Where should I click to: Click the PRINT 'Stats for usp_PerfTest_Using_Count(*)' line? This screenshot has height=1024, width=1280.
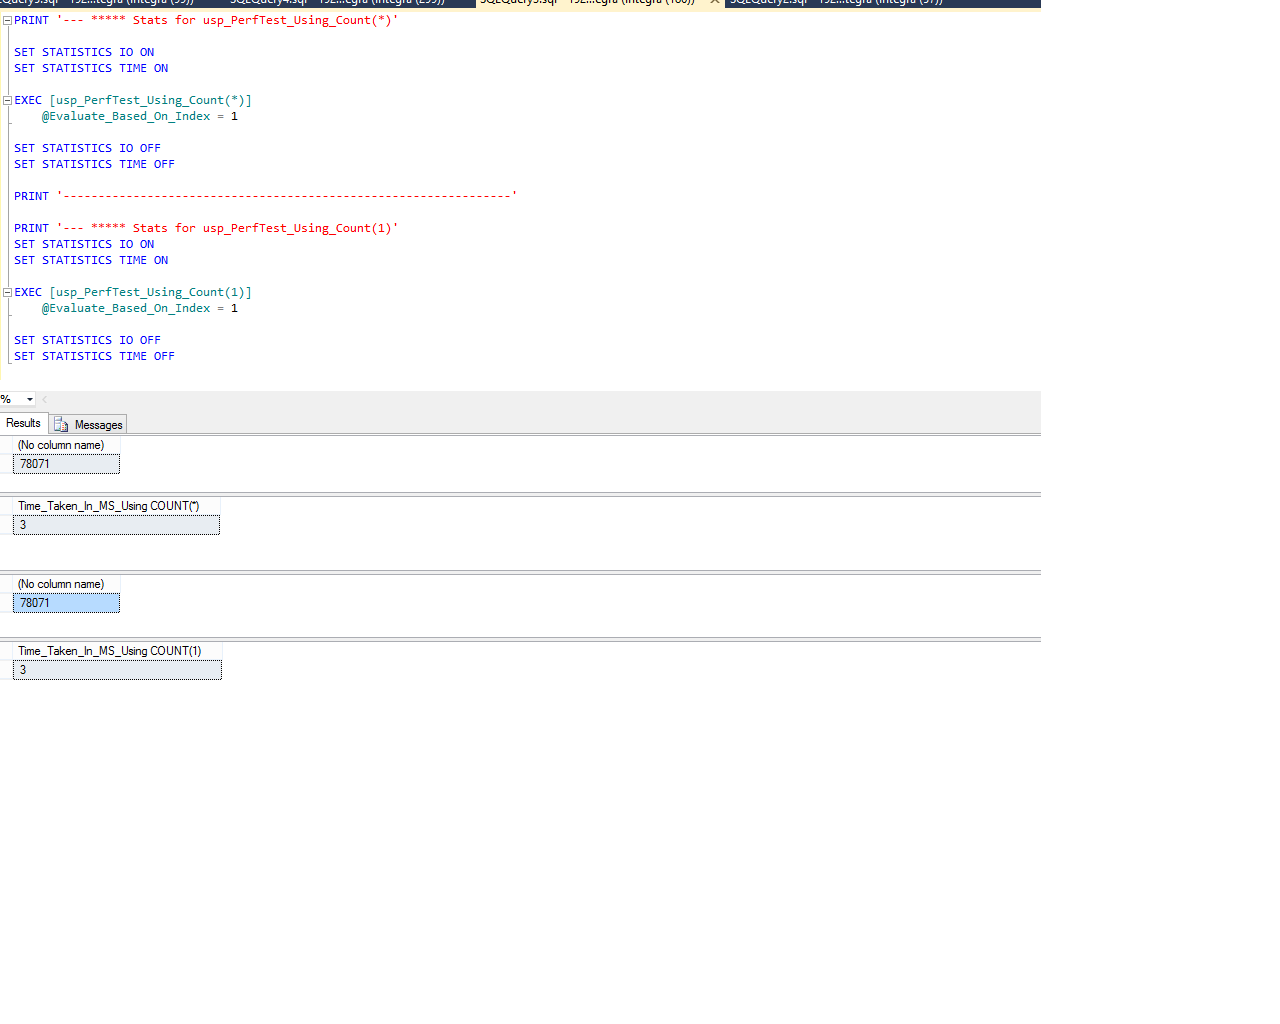[x=206, y=20]
